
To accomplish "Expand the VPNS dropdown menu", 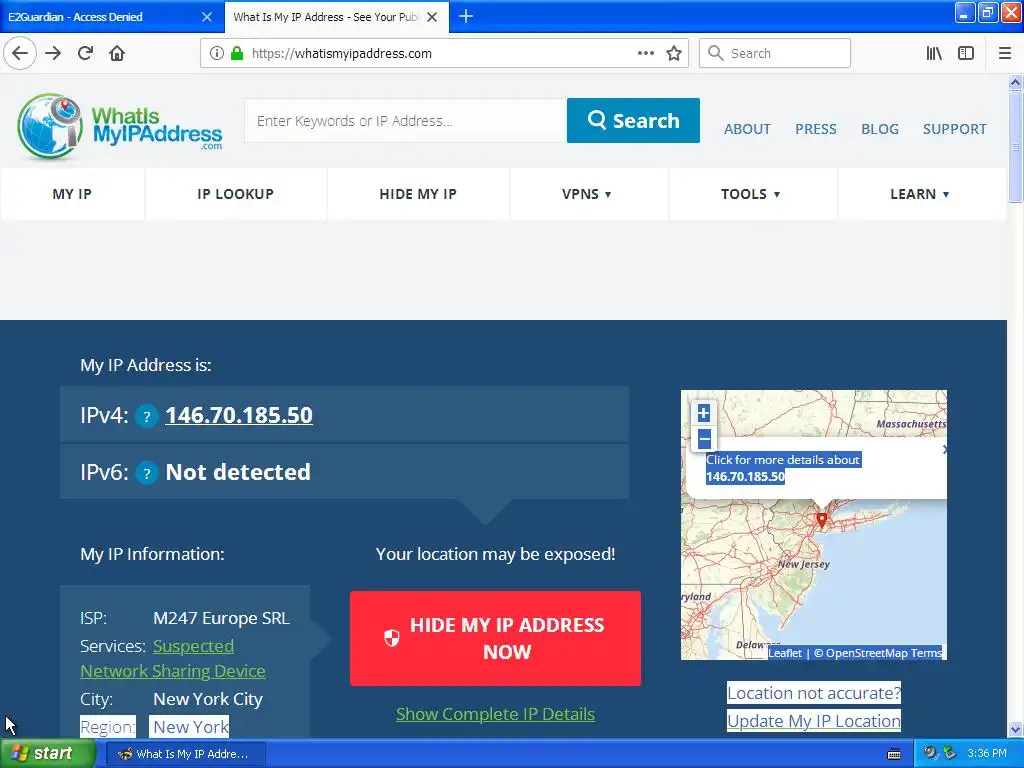I will click(586, 194).
